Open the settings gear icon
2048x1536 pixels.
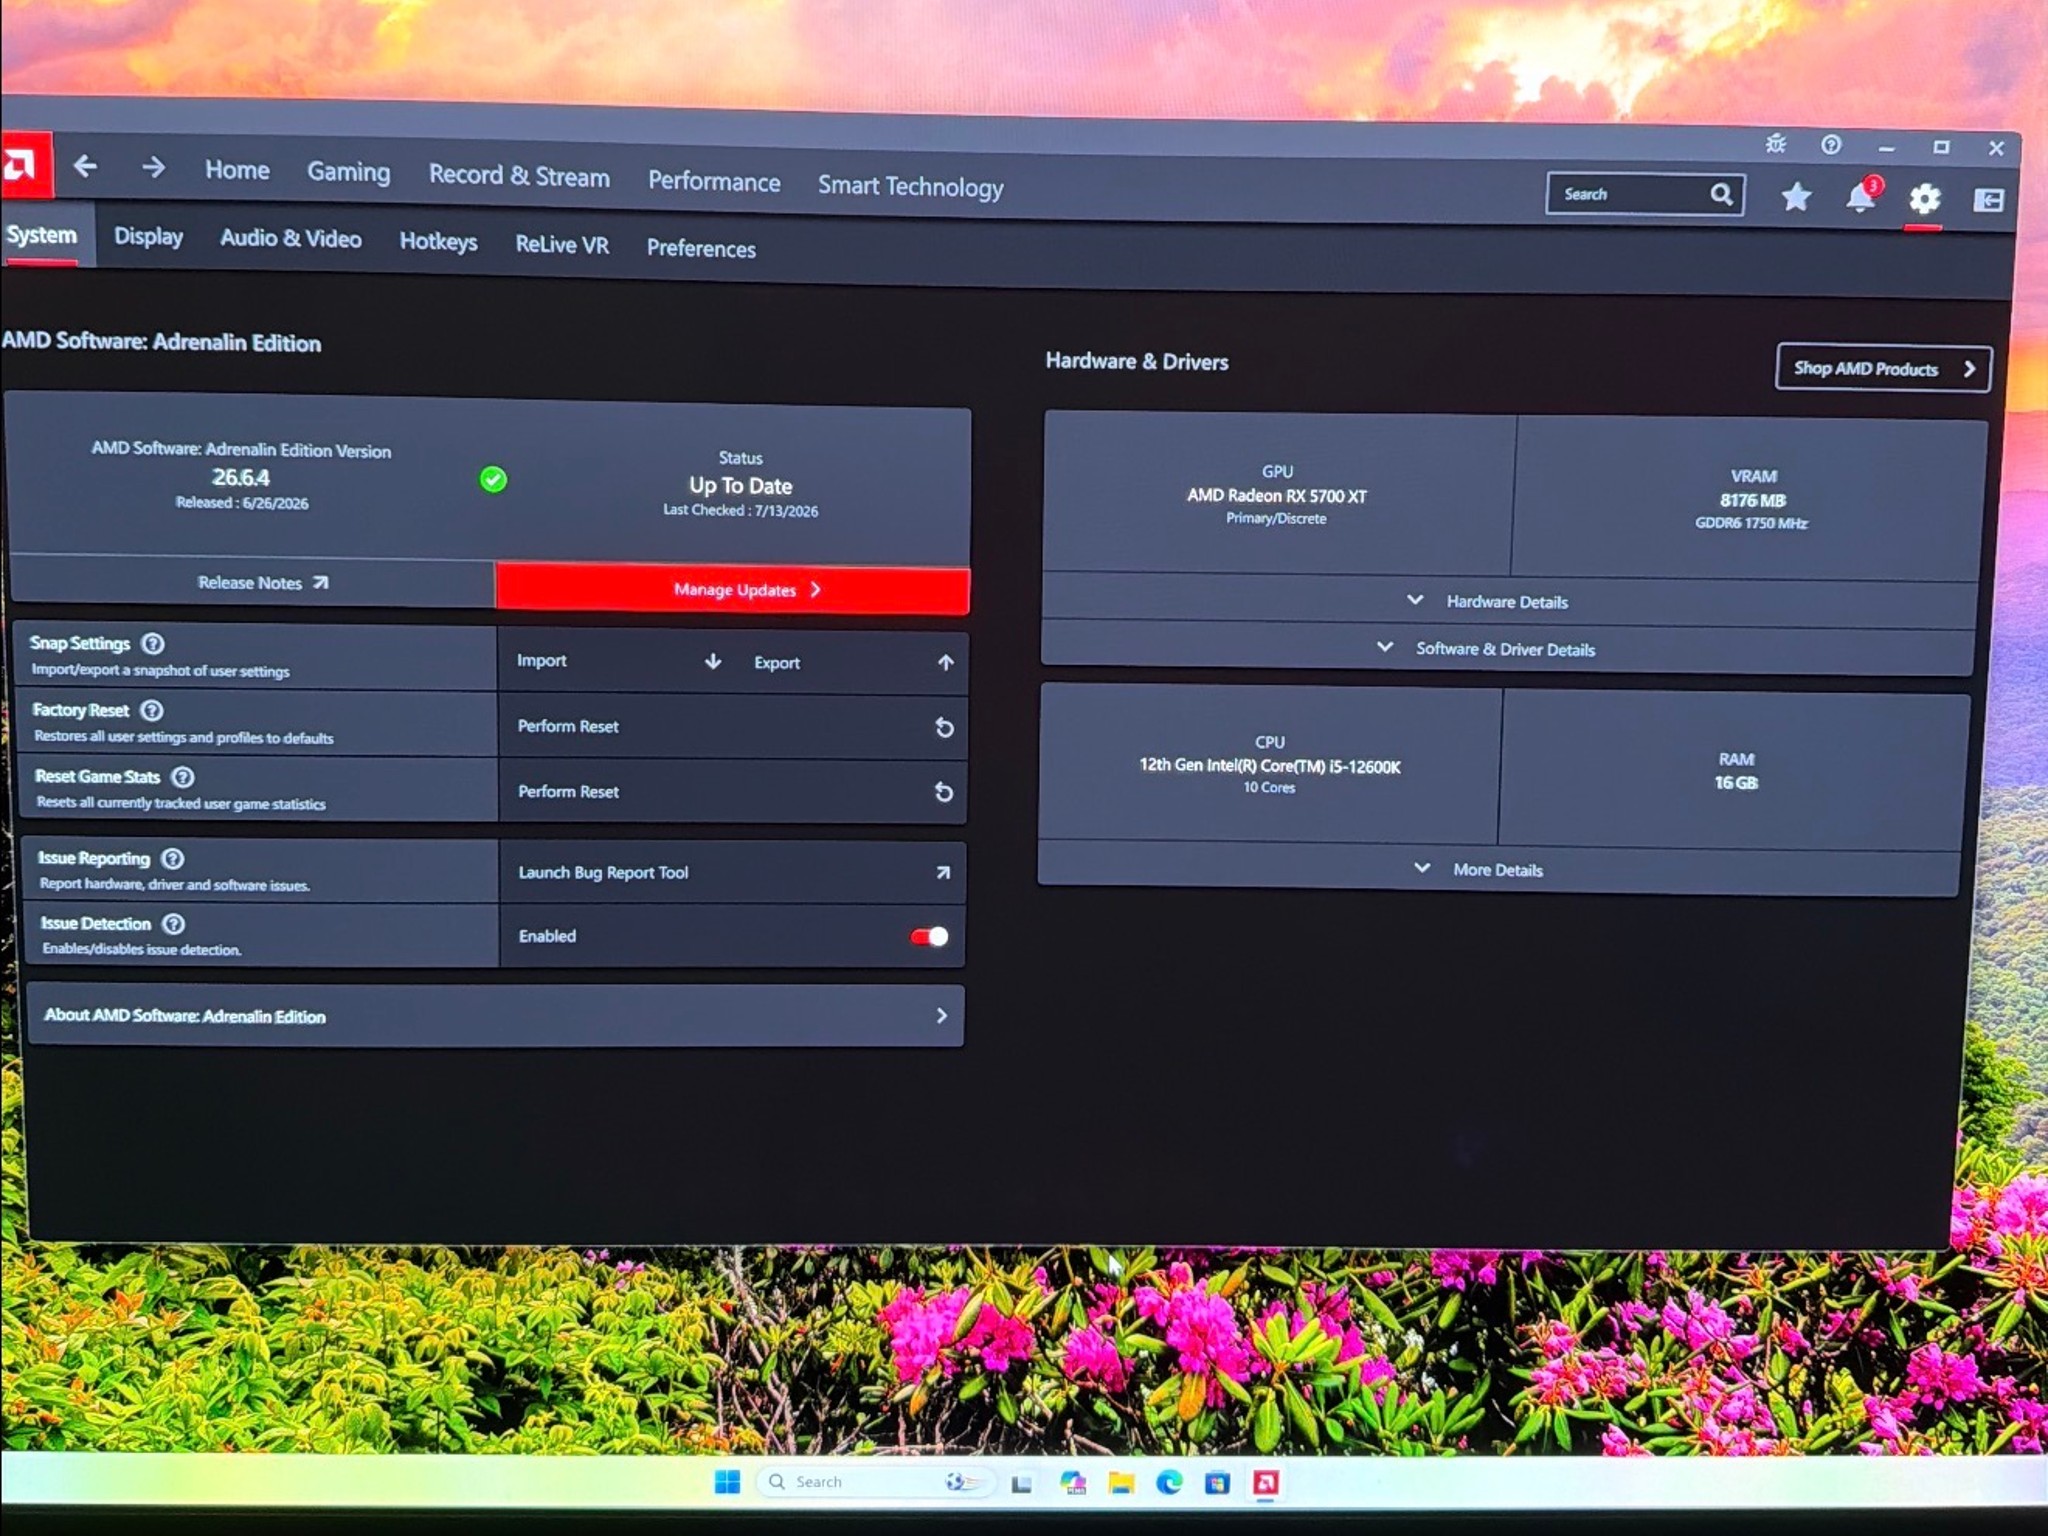tap(1924, 199)
